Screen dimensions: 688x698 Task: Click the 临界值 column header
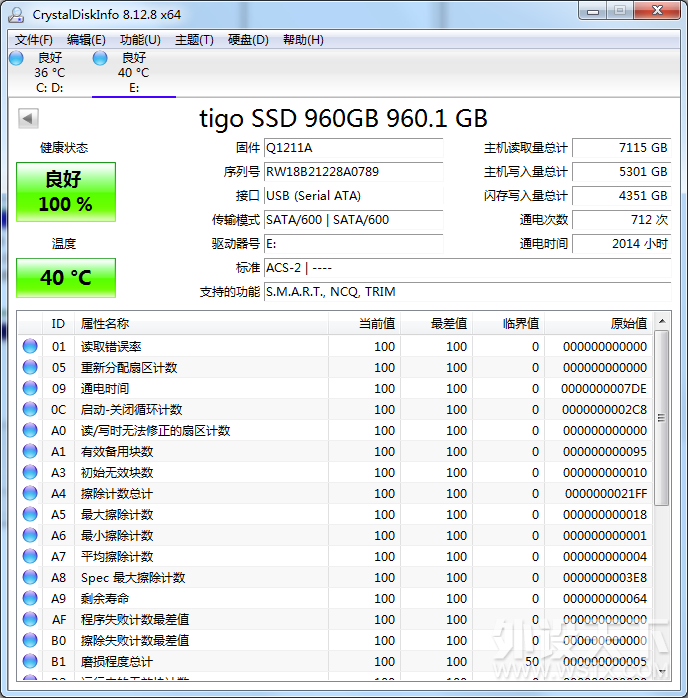pos(509,324)
